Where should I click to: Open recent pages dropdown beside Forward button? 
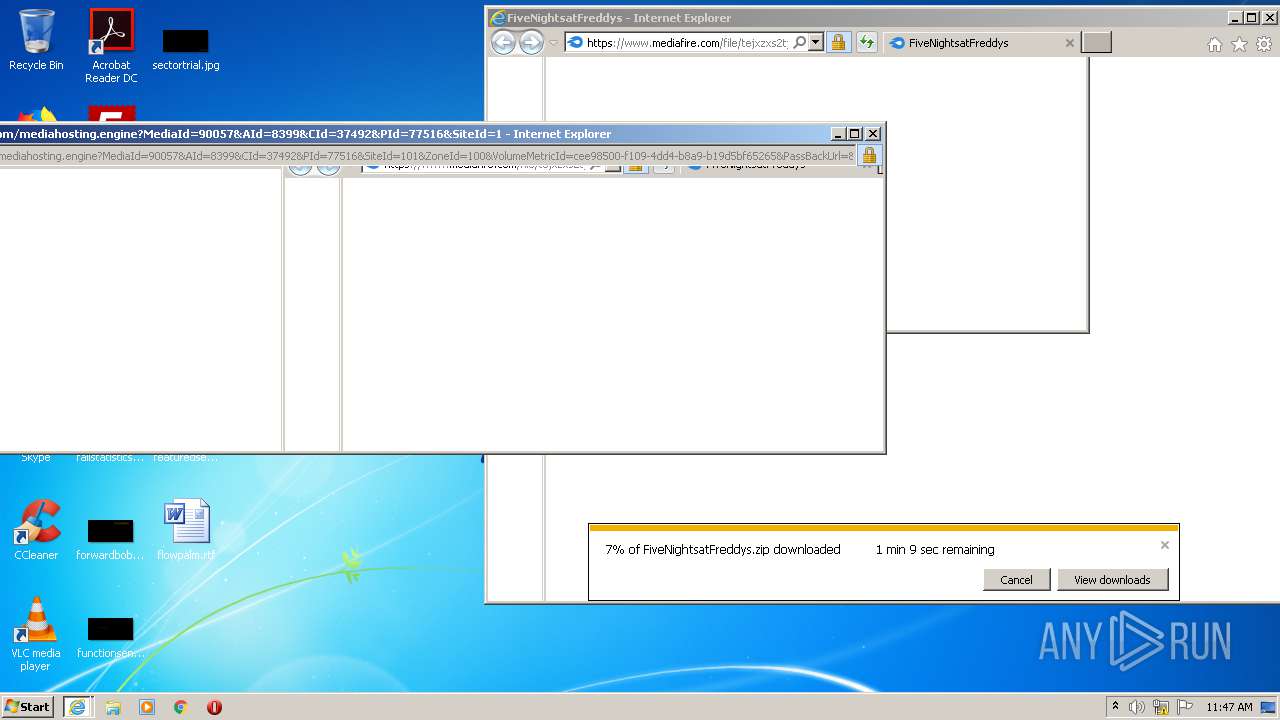(x=553, y=43)
